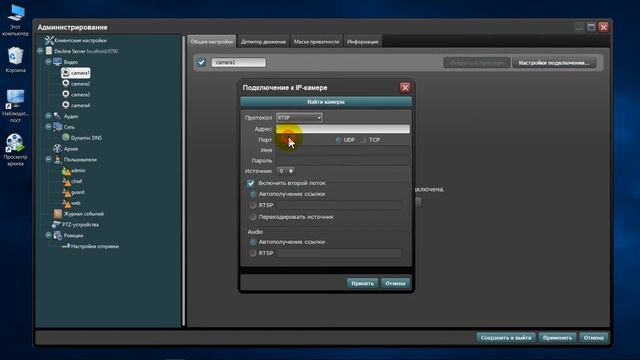Click the Реакции icon in tree

58,236
